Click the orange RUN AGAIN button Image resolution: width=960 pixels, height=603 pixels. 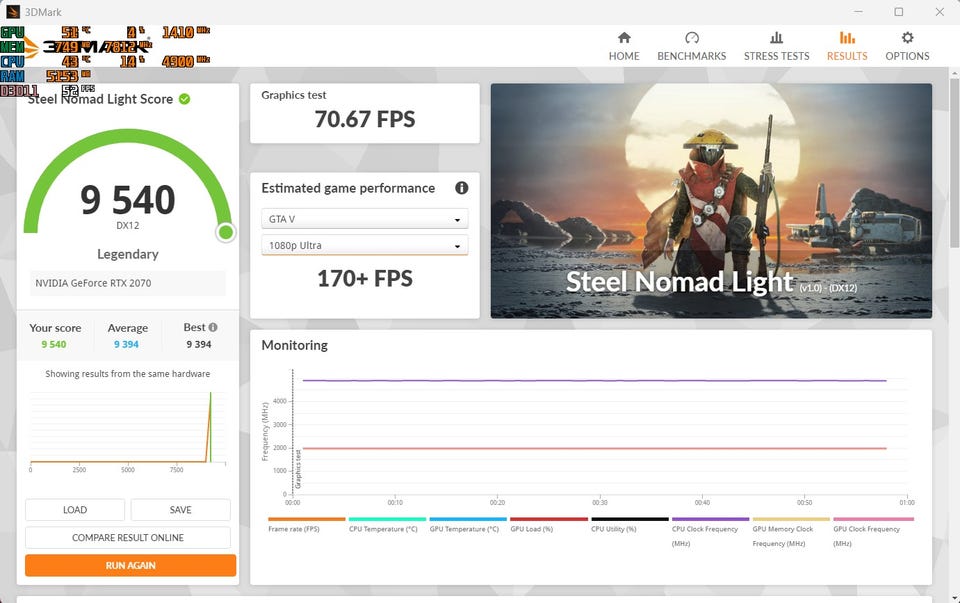(130, 565)
